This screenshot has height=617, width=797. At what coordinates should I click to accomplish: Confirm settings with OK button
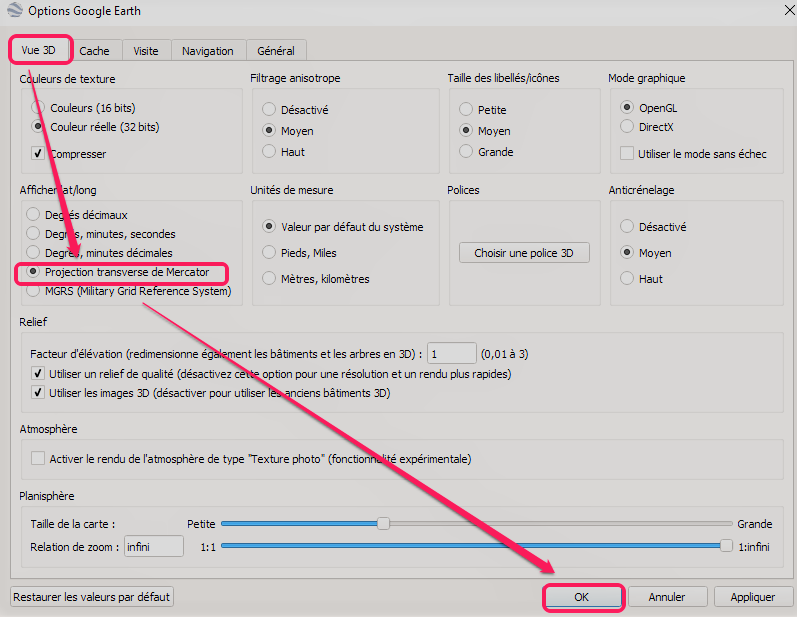(583, 597)
